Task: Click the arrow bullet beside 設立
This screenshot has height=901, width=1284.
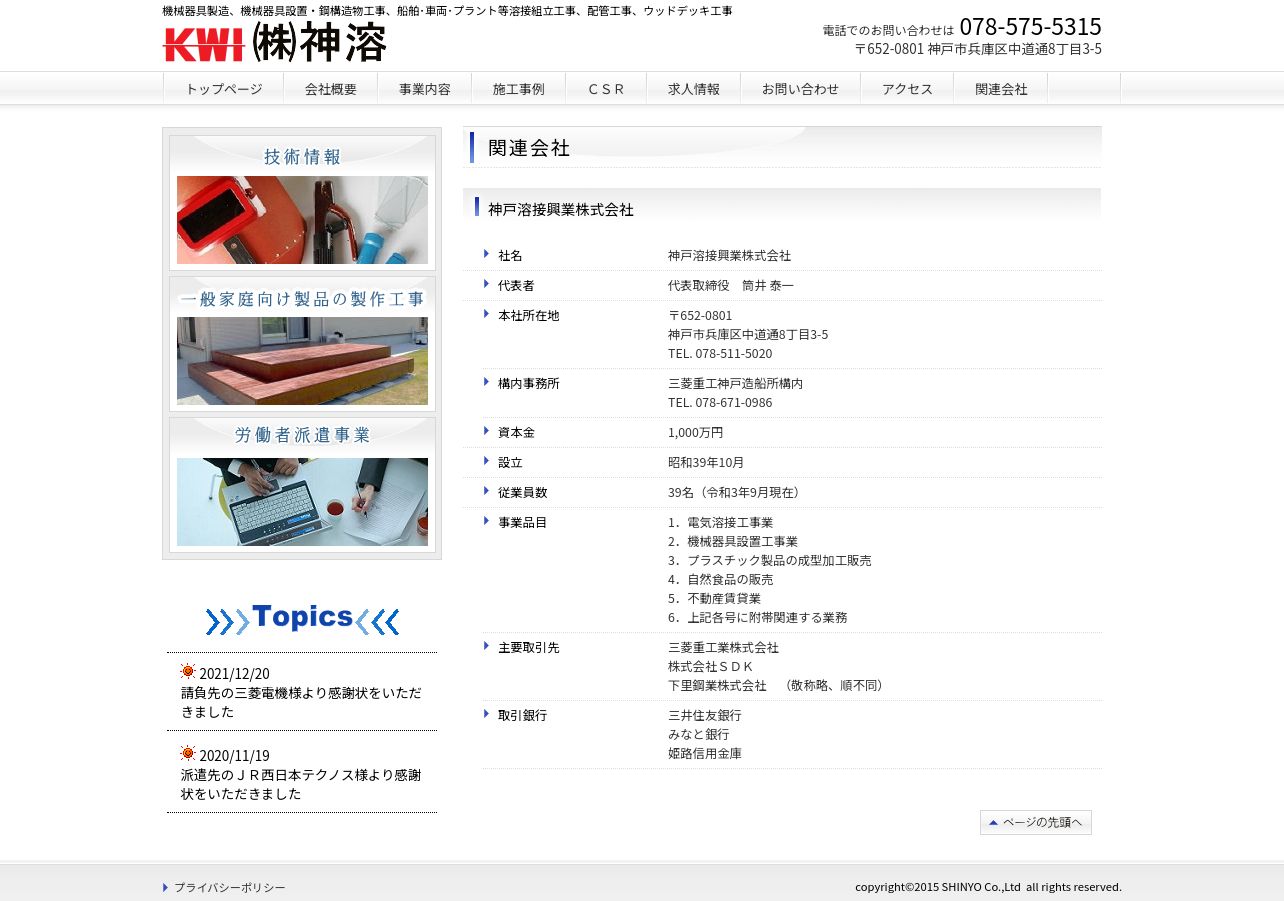Action: click(x=487, y=461)
